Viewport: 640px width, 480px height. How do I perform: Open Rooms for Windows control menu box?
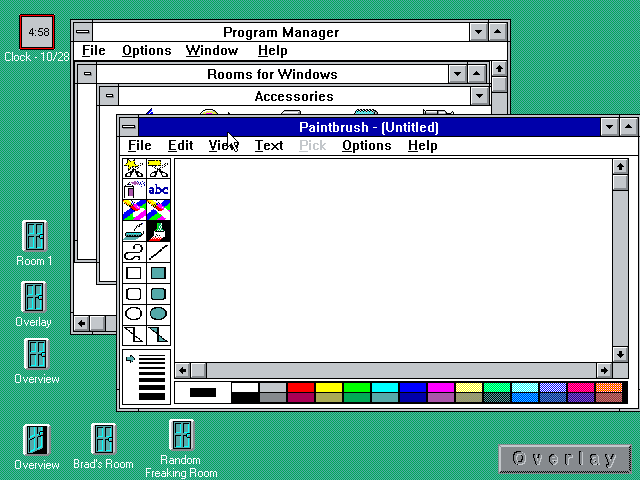(x=87, y=74)
